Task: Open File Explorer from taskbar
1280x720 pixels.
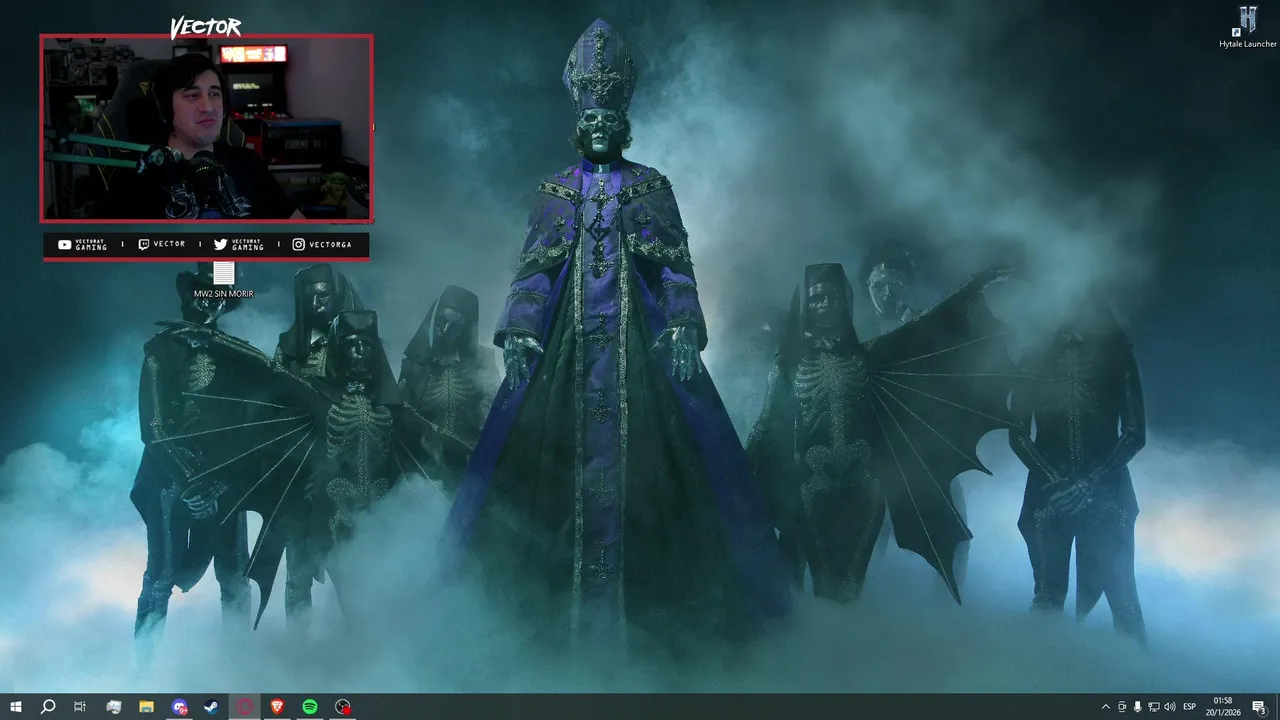Action: point(146,707)
